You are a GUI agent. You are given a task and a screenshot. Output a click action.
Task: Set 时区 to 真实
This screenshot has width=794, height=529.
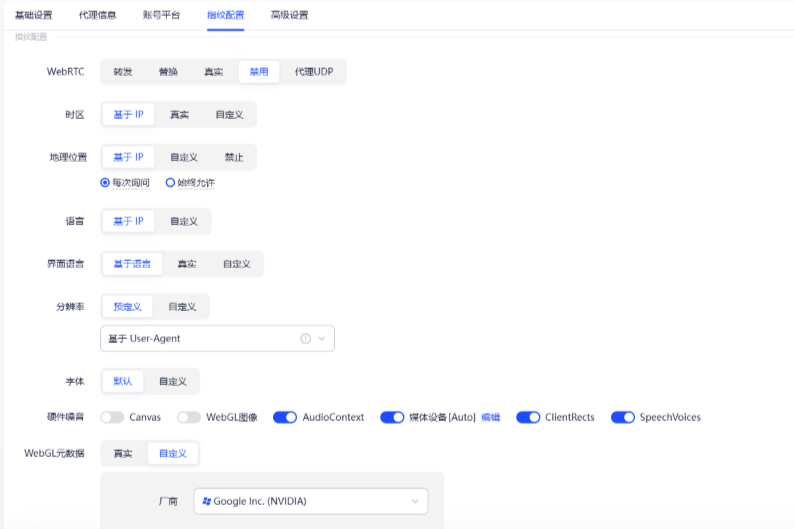(x=179, y=115)
